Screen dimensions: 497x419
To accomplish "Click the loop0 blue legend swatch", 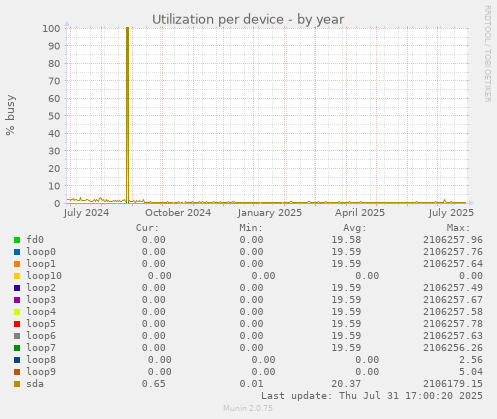I will point(17,252).
